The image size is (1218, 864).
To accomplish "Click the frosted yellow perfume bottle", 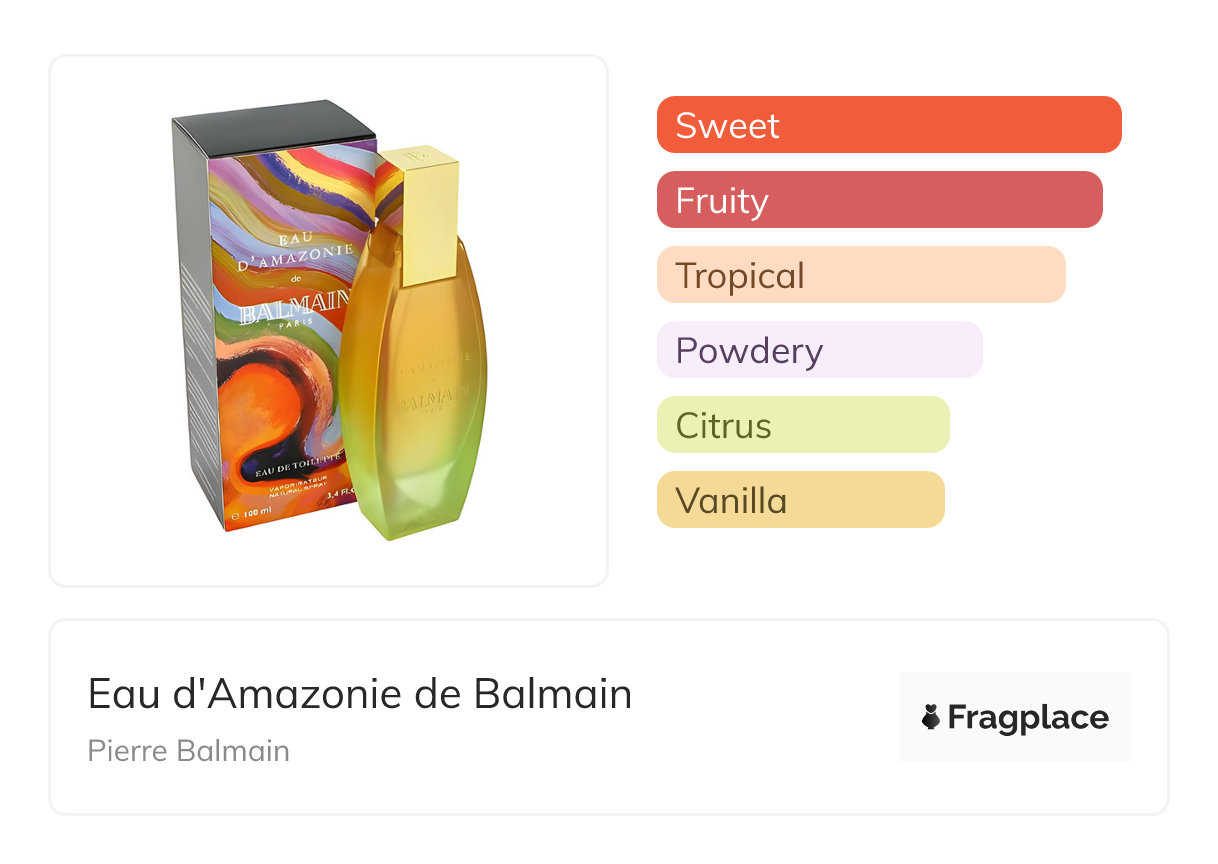I will tap(415, 420).
